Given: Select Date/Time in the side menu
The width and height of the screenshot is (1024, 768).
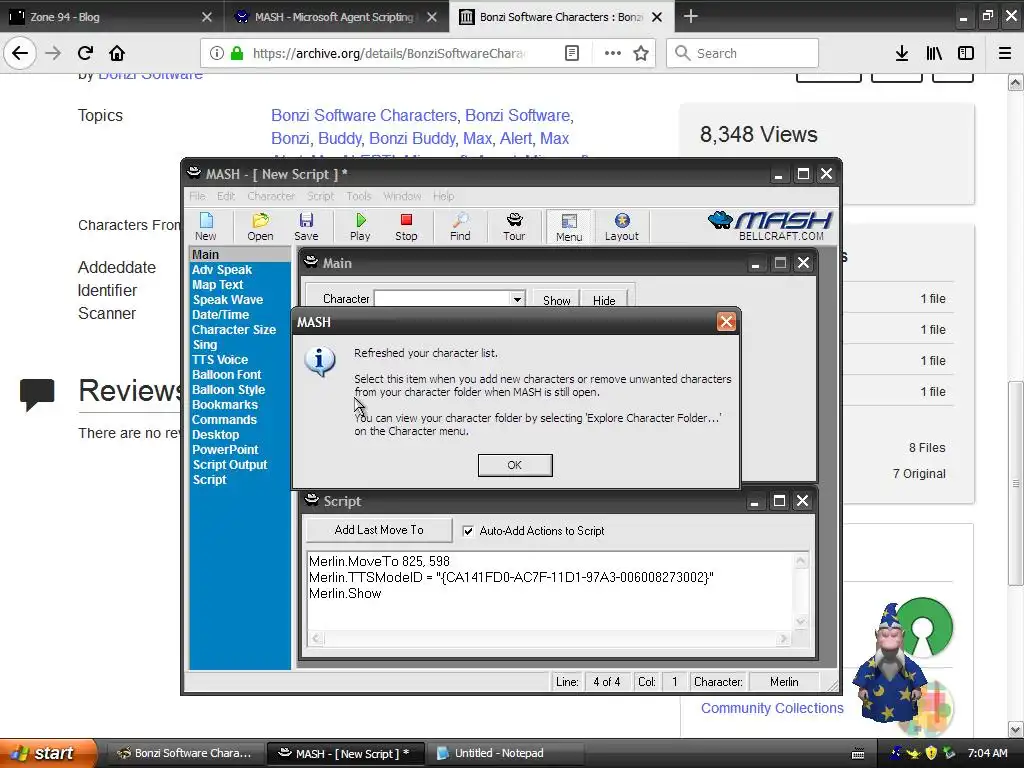Looking at the screenshot, I should [x=221, y=315].
